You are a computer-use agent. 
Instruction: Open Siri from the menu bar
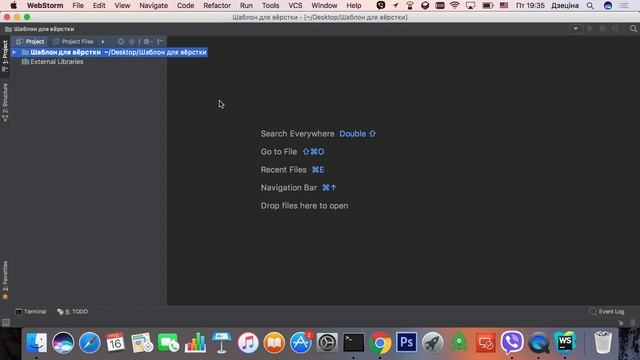[608, 5]
